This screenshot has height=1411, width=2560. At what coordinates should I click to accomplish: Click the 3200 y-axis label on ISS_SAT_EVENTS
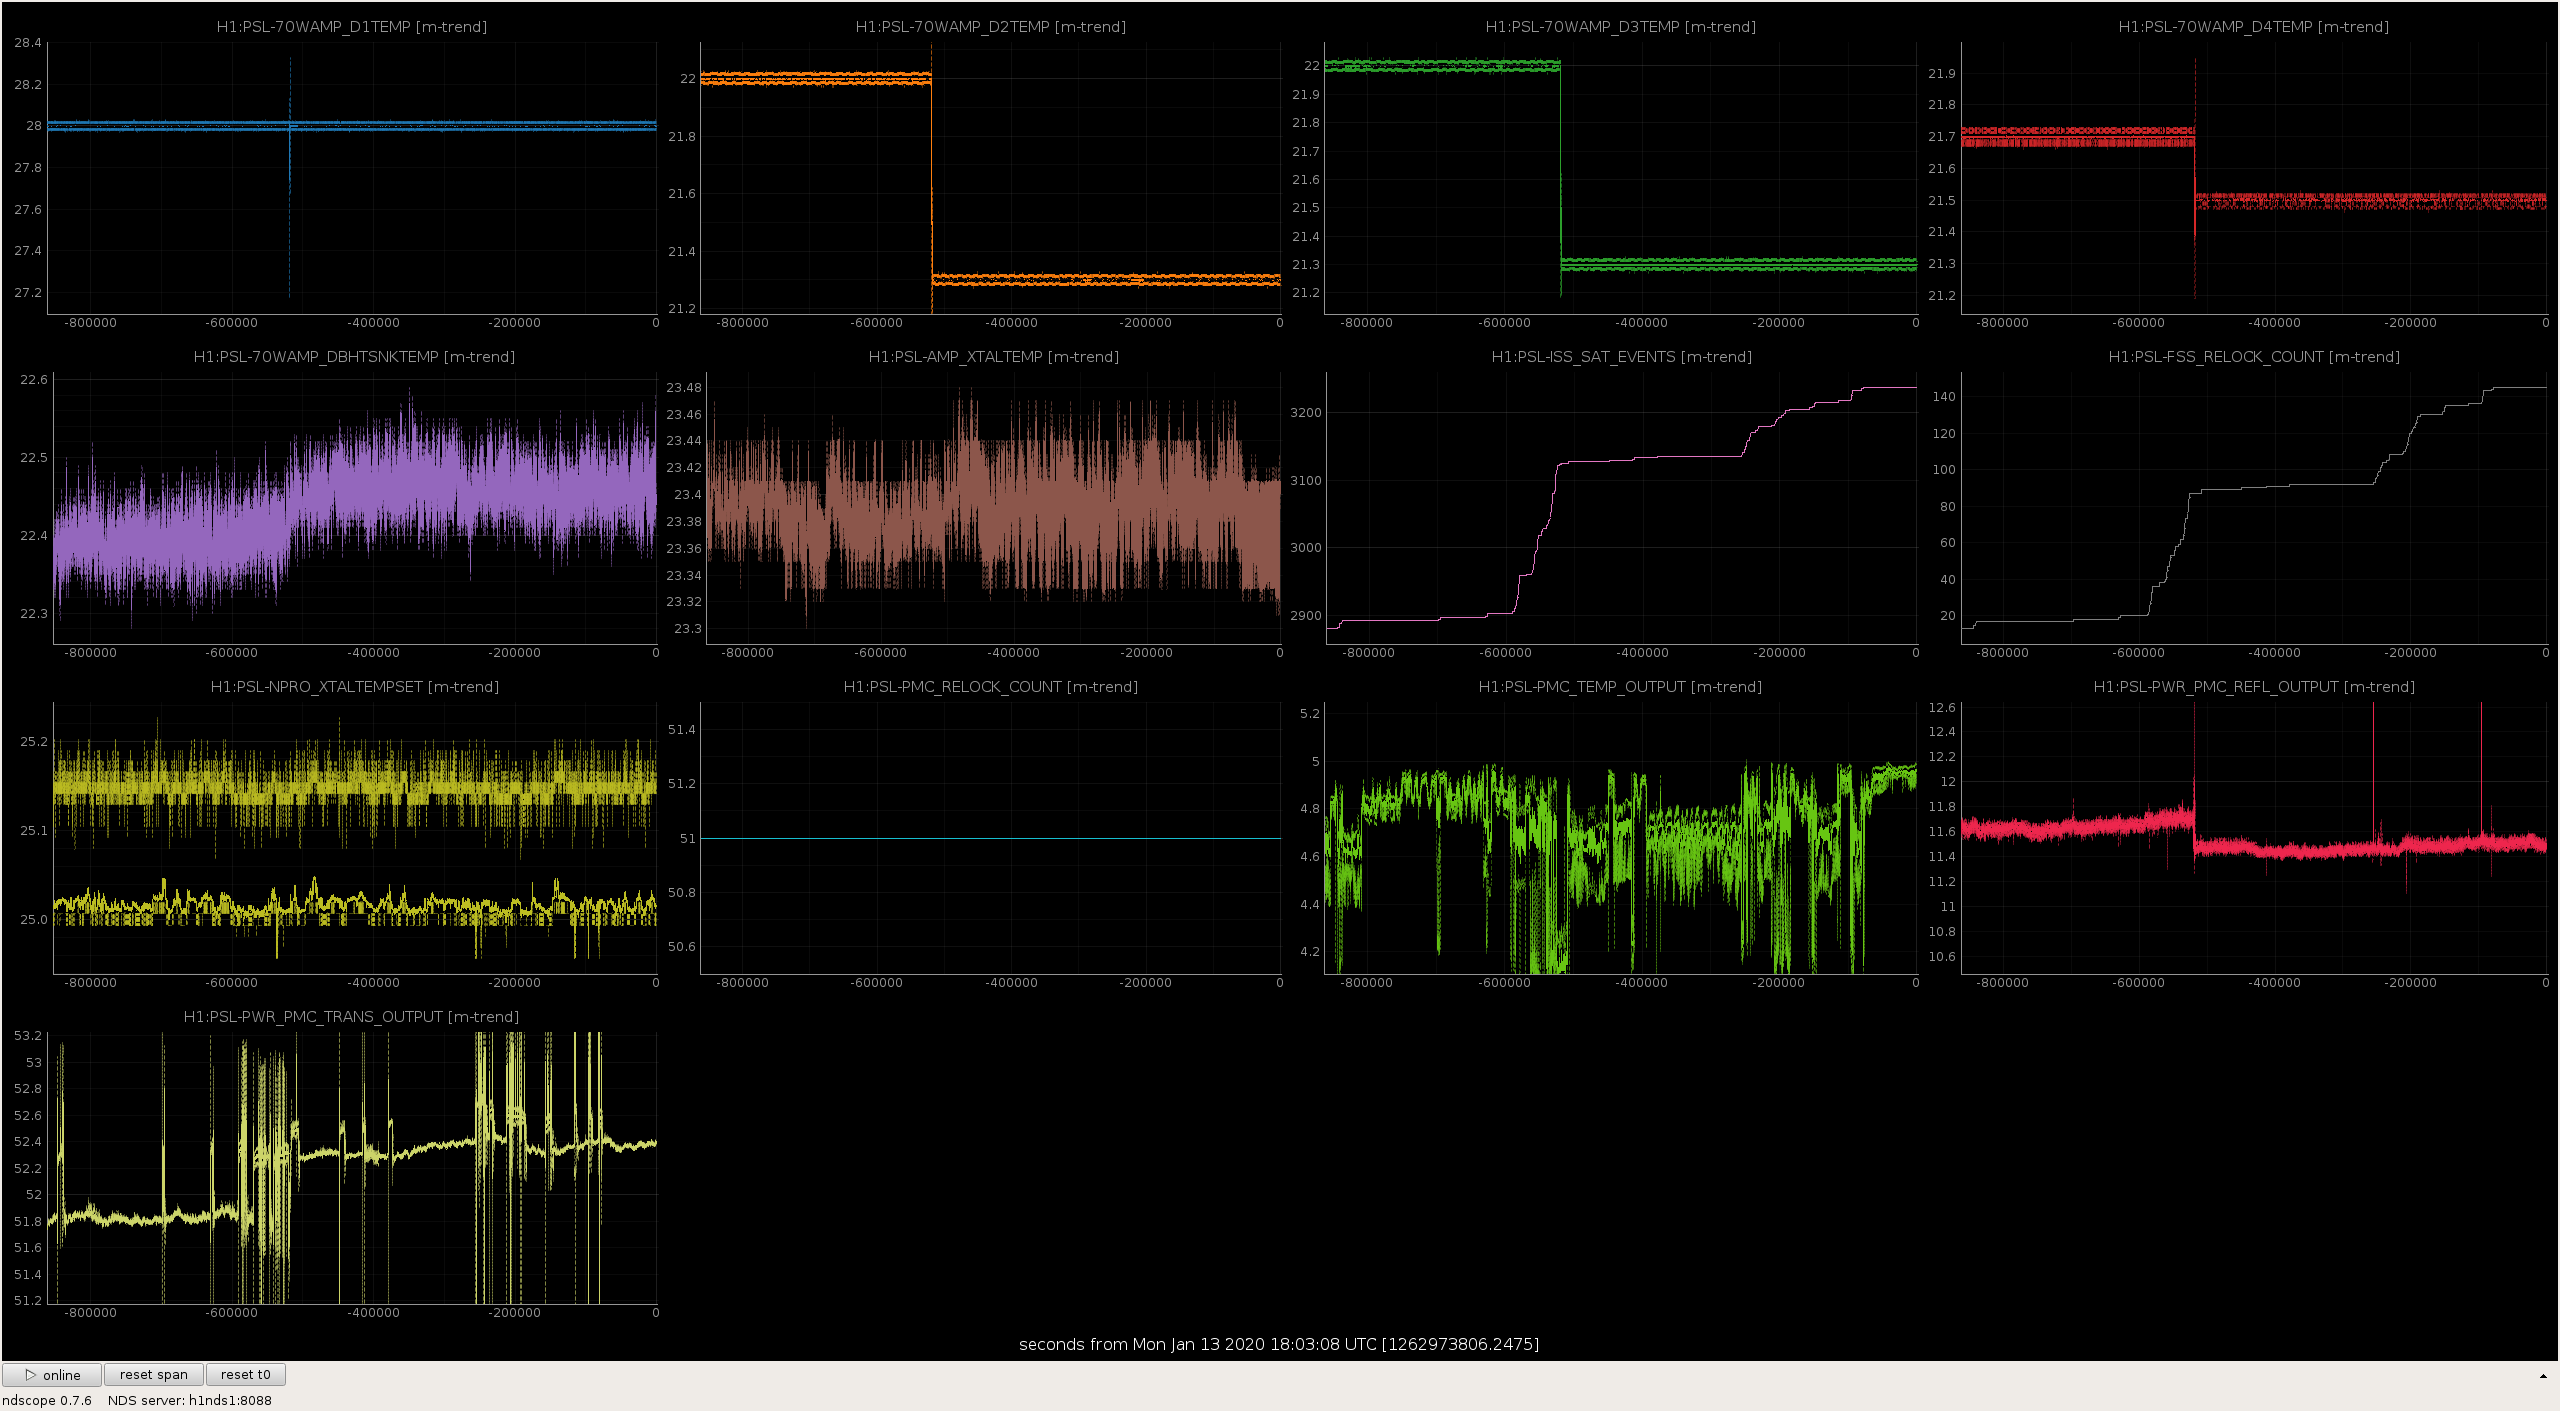1306,412
